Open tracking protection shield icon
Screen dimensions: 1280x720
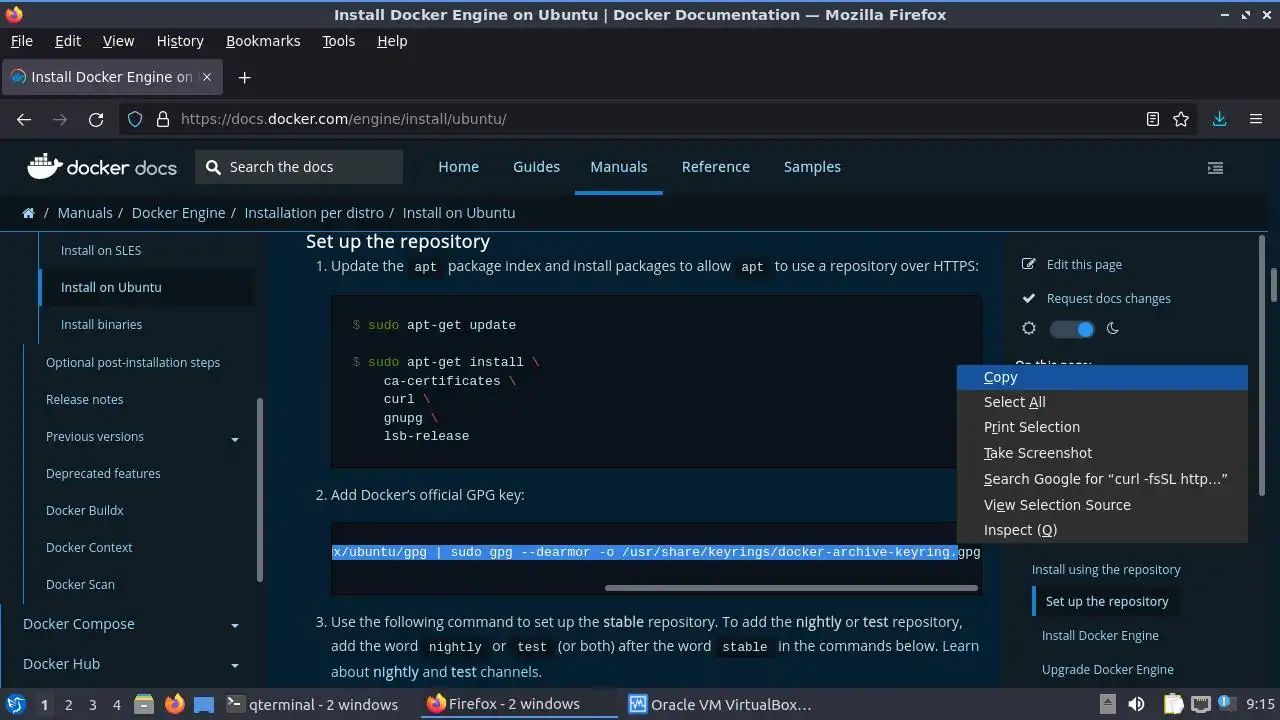coord(135,119)
